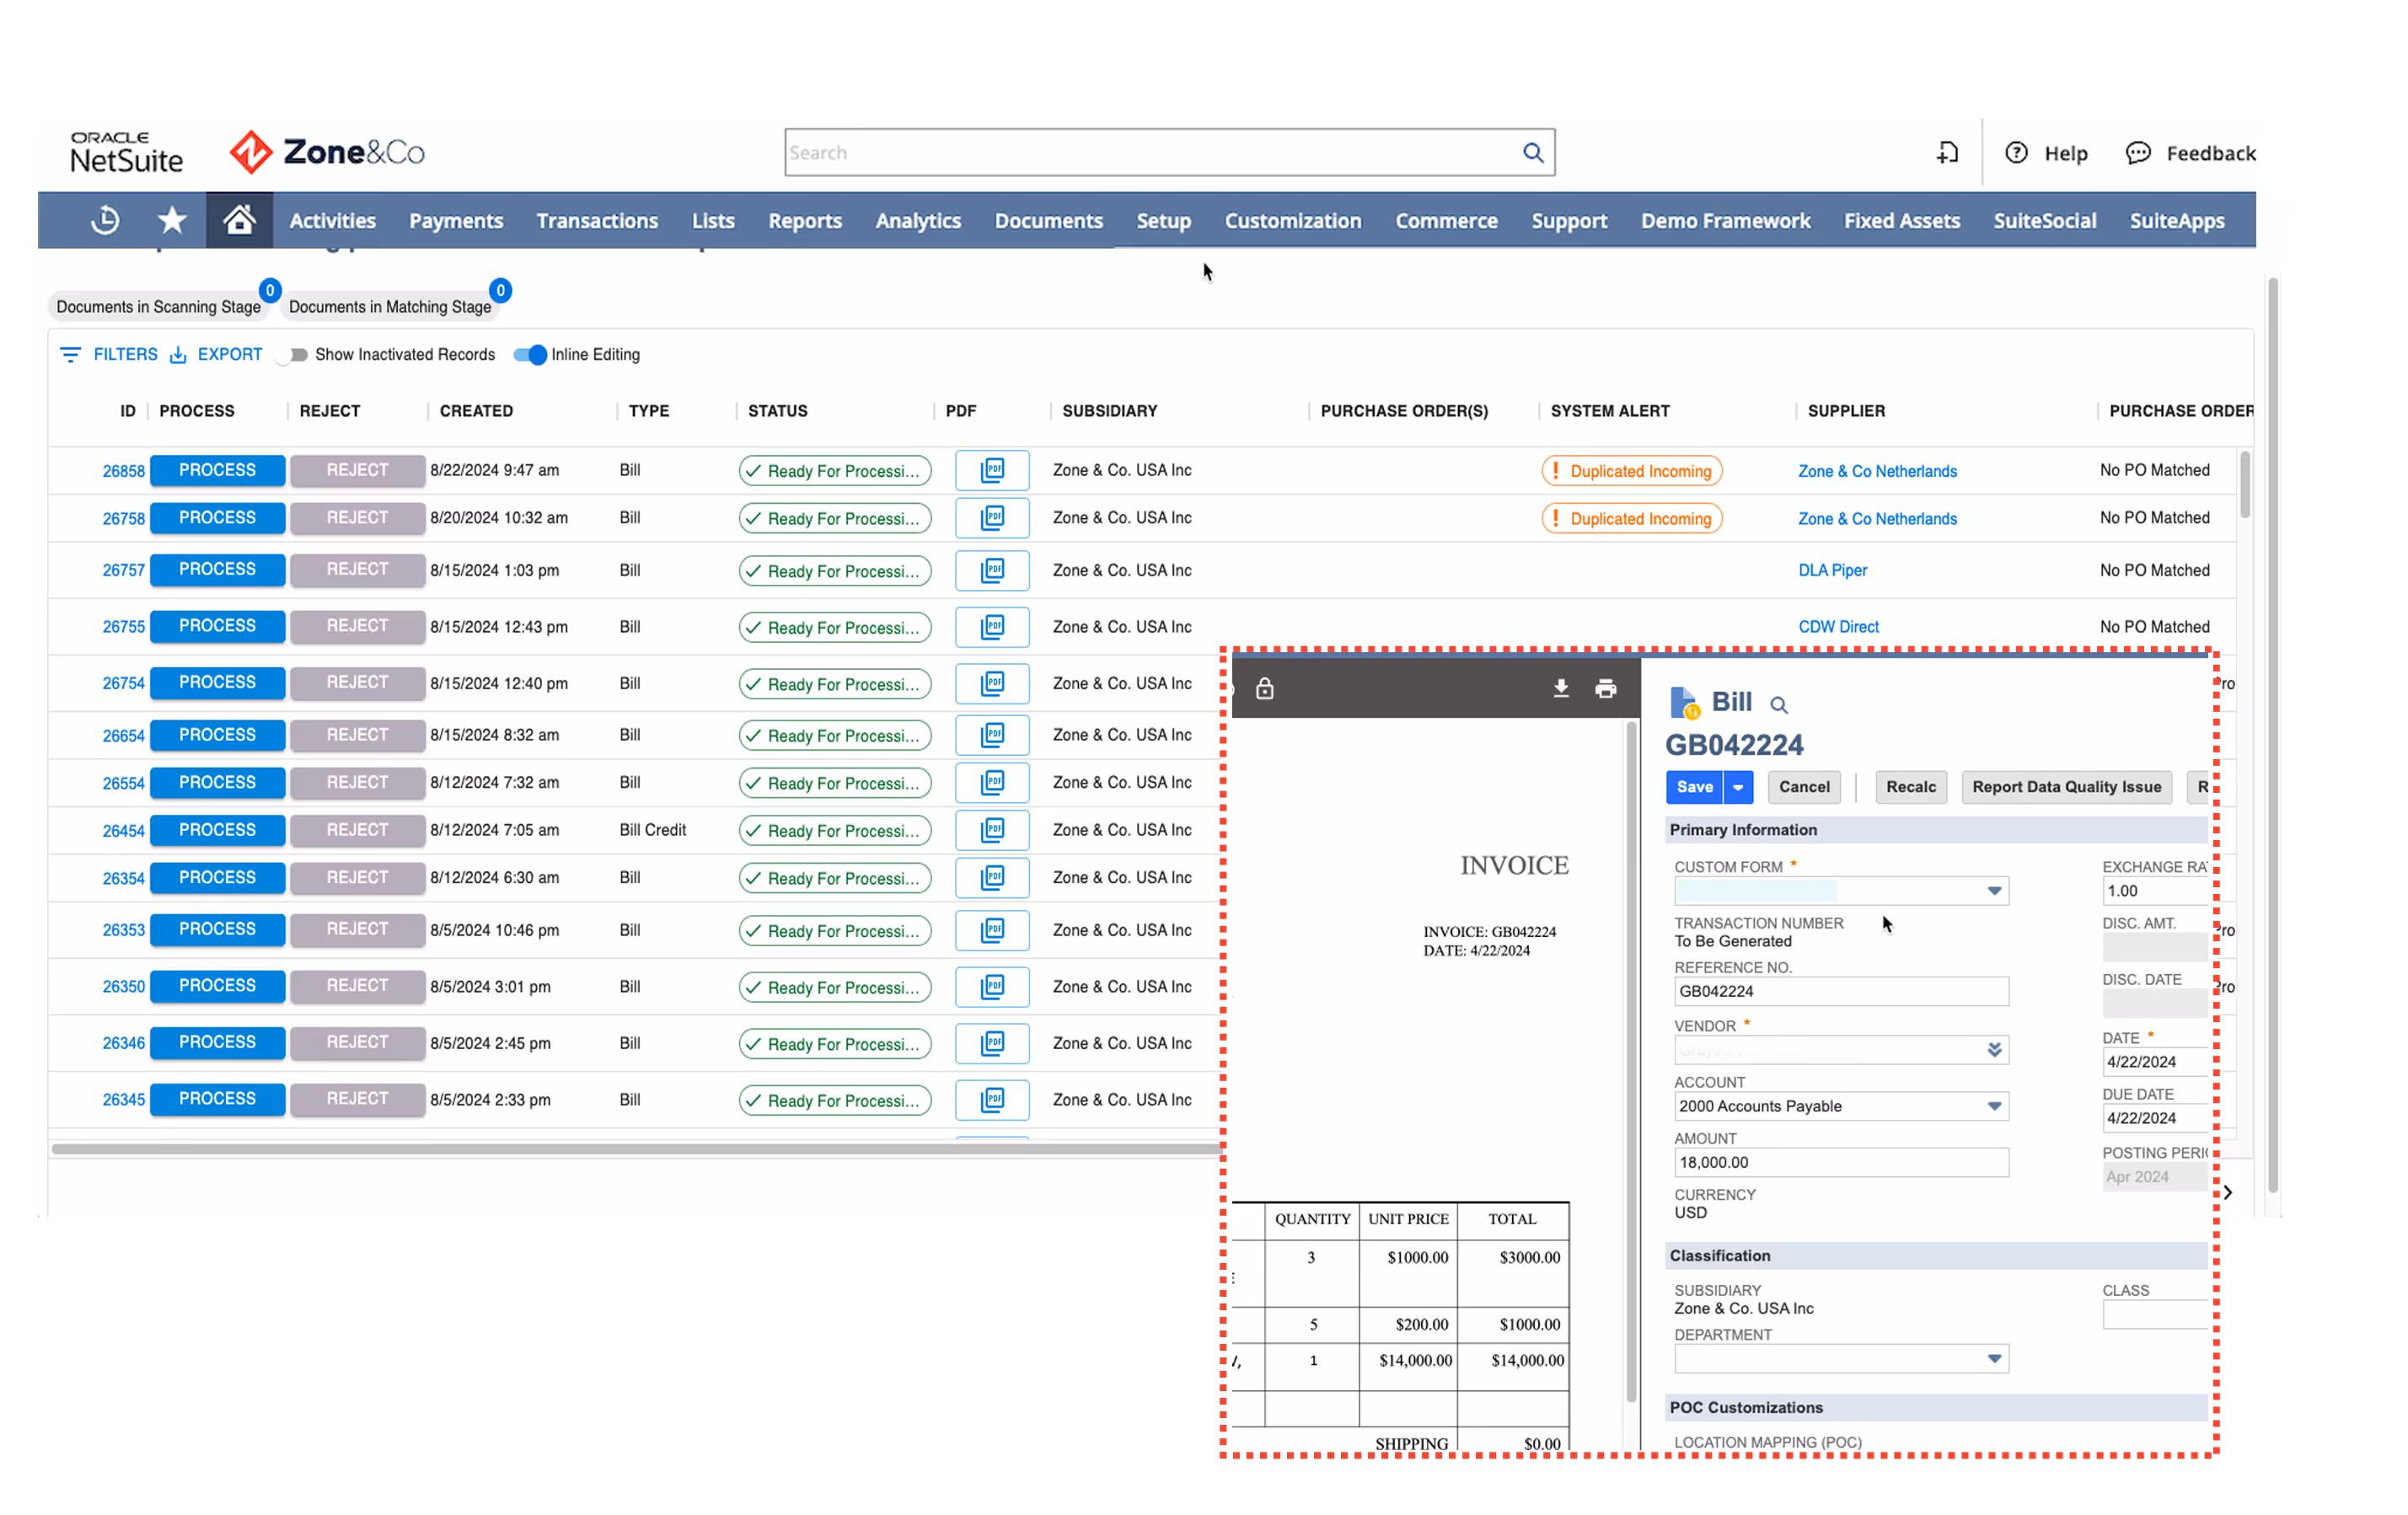
Task: Open the search magnifier next to the Bill title
Action: point(1778,705)
